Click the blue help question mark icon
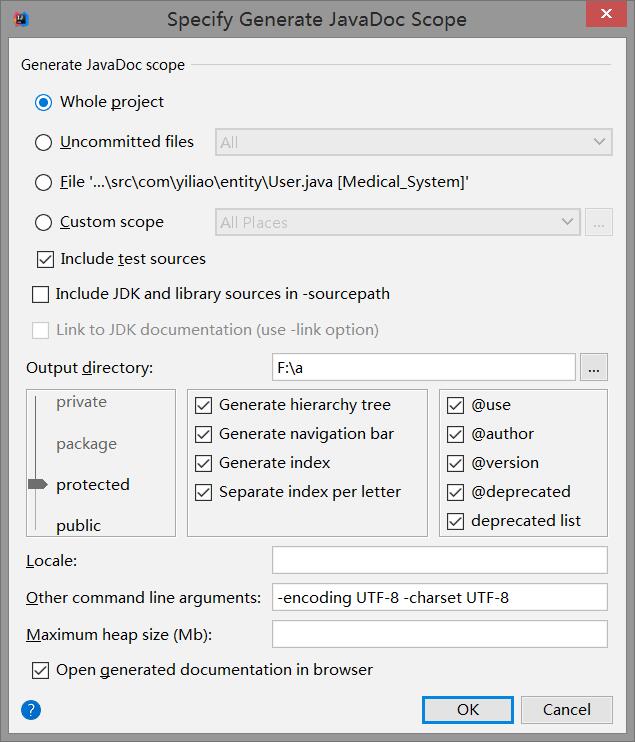635x742 pixels. 31,710
